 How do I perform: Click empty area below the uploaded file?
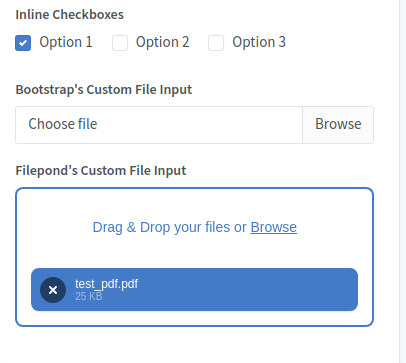pos(194,318)
